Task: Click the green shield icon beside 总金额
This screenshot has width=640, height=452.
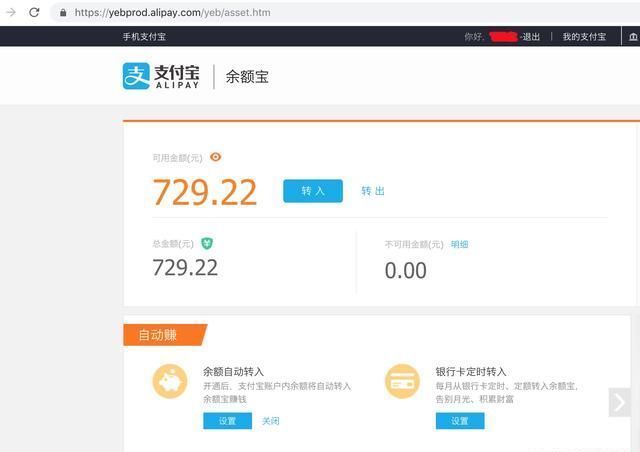Action: click(207, 243)
